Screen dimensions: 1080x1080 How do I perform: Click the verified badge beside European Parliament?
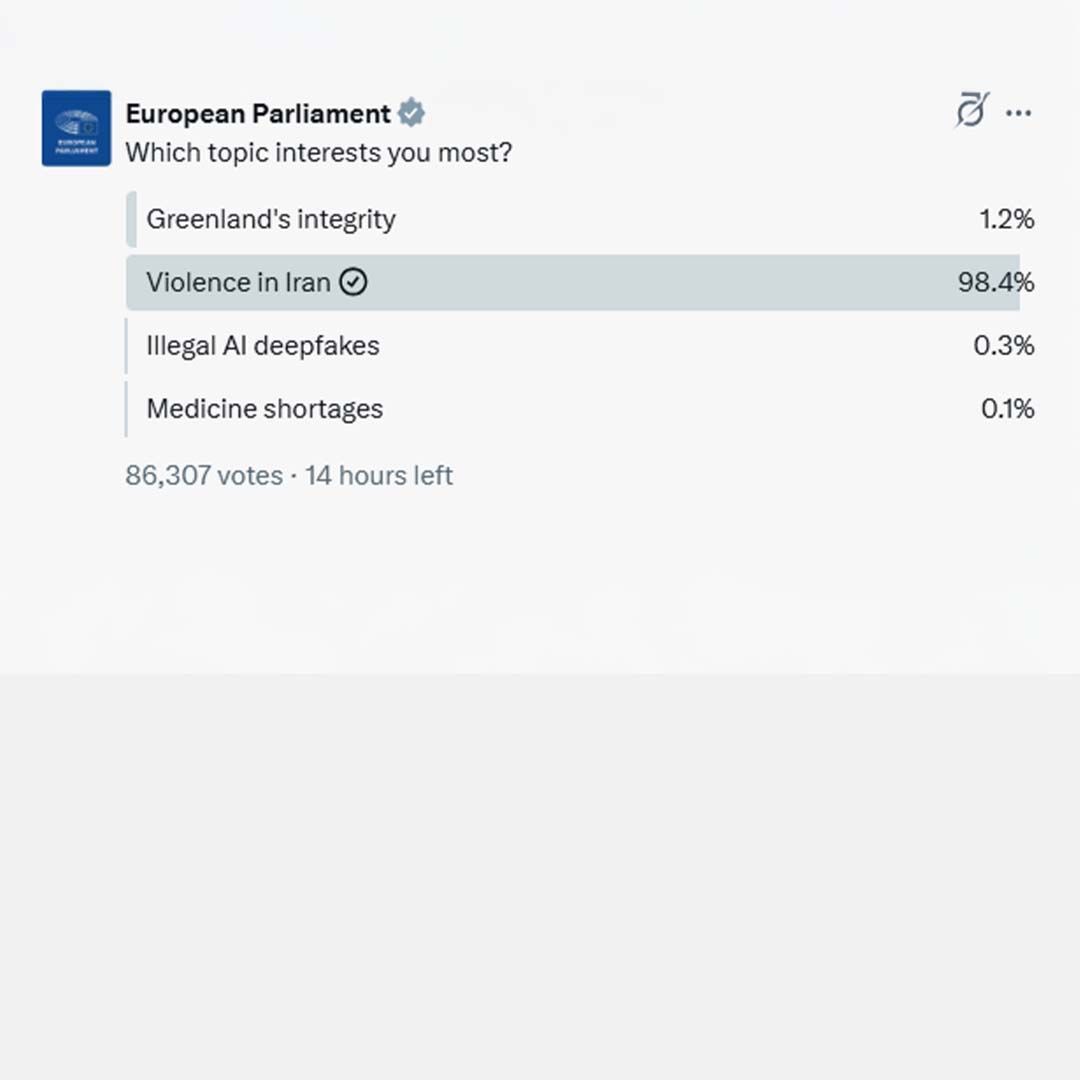411,114
